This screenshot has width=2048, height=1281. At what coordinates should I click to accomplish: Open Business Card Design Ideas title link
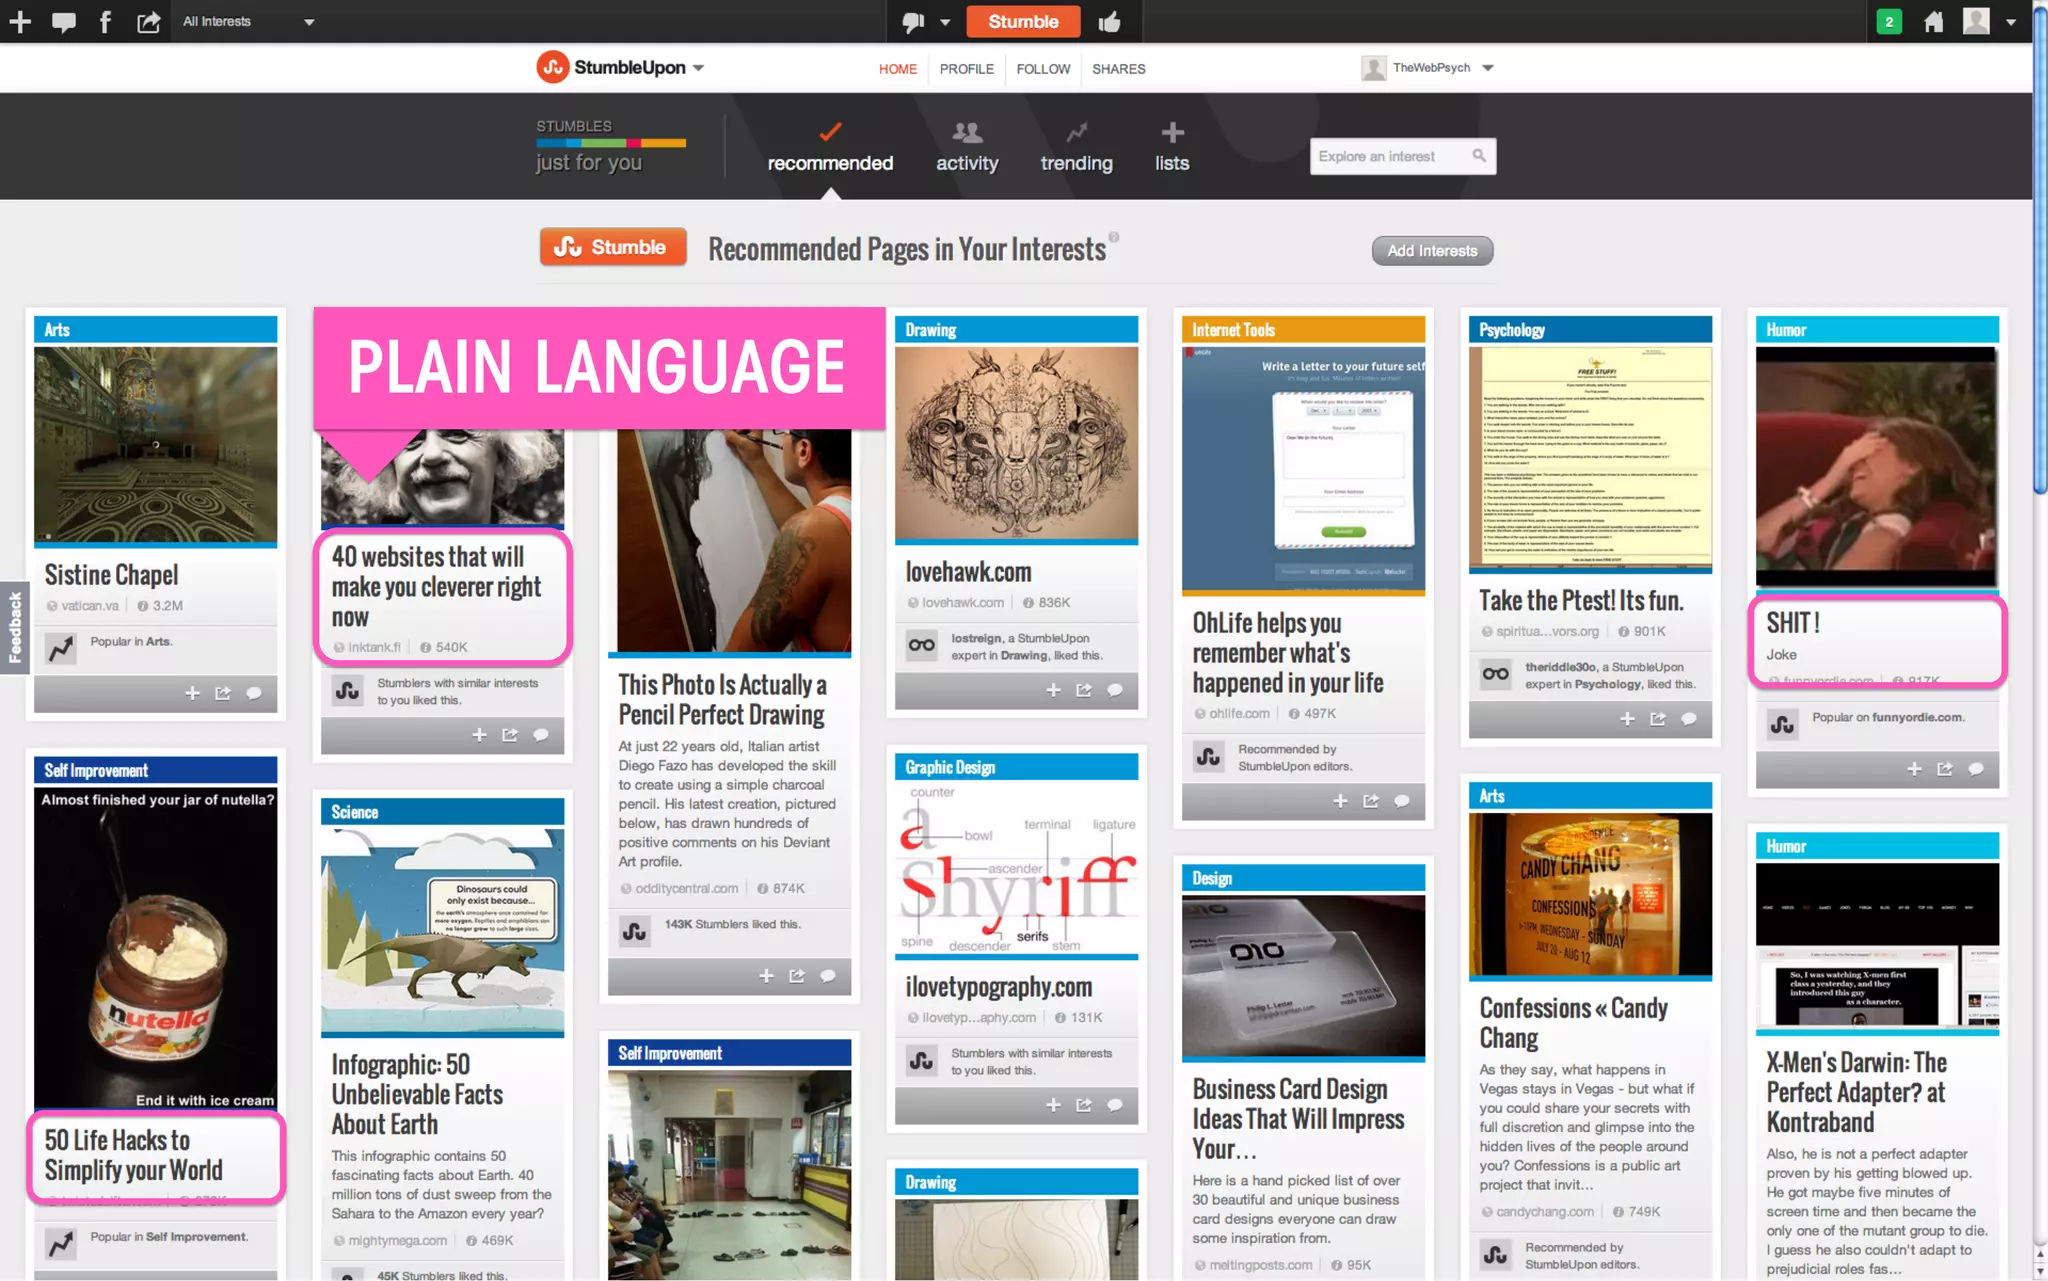pyautogui.click(x=1298, y=1119)
